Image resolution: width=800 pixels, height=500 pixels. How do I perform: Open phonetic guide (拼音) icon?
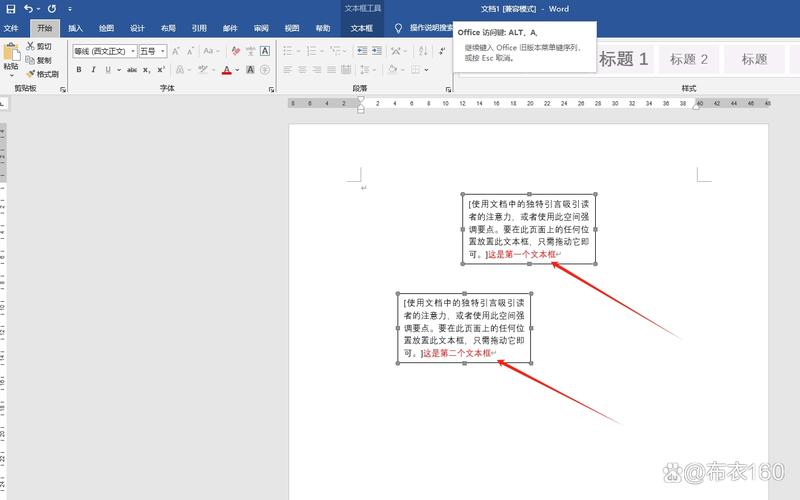click(x=250, y=51)
